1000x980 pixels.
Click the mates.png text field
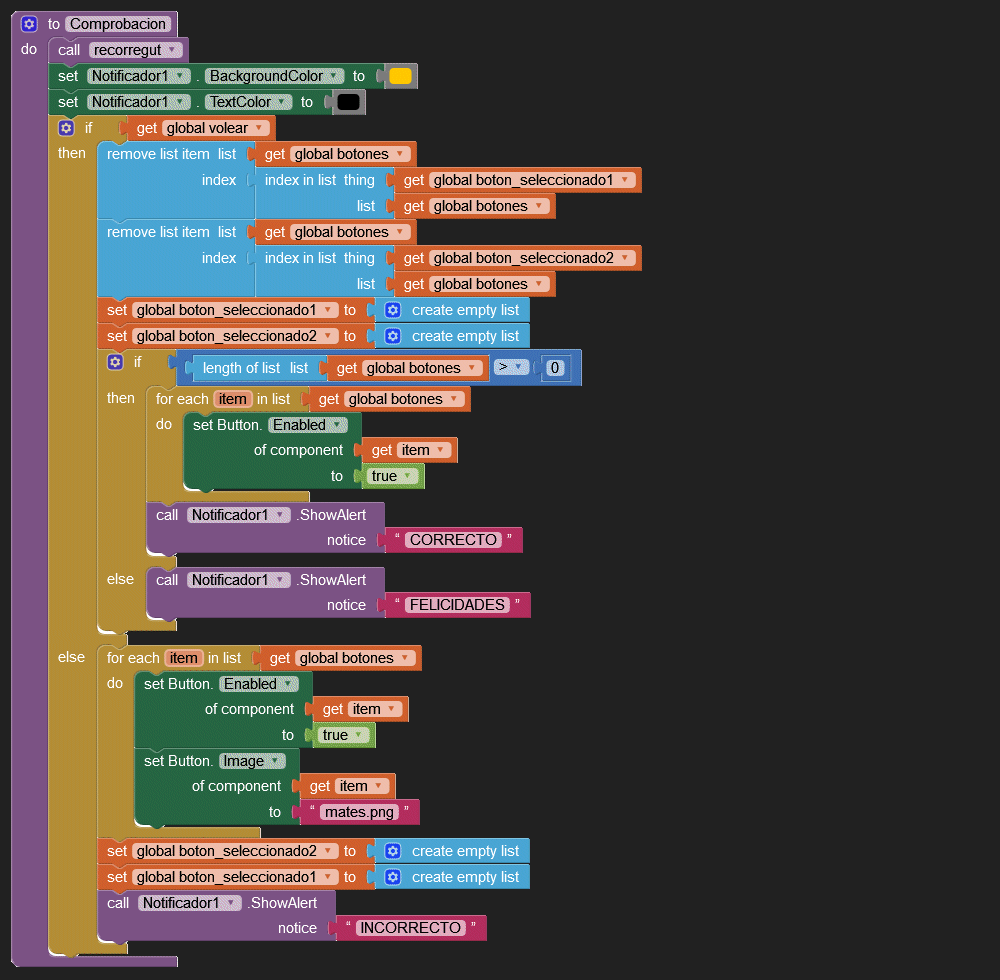click(358, 812)
